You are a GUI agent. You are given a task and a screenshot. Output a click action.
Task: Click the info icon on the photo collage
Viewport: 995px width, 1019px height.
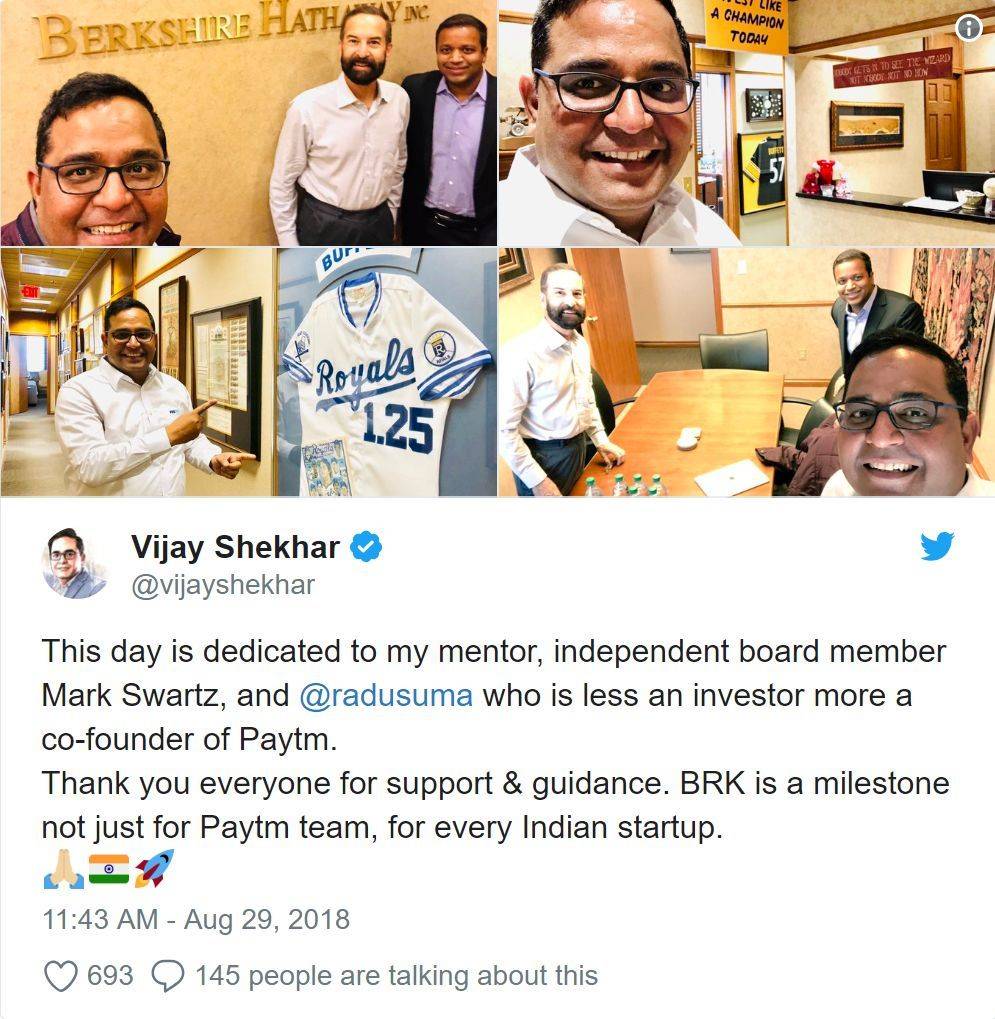[x=968, y=27]
